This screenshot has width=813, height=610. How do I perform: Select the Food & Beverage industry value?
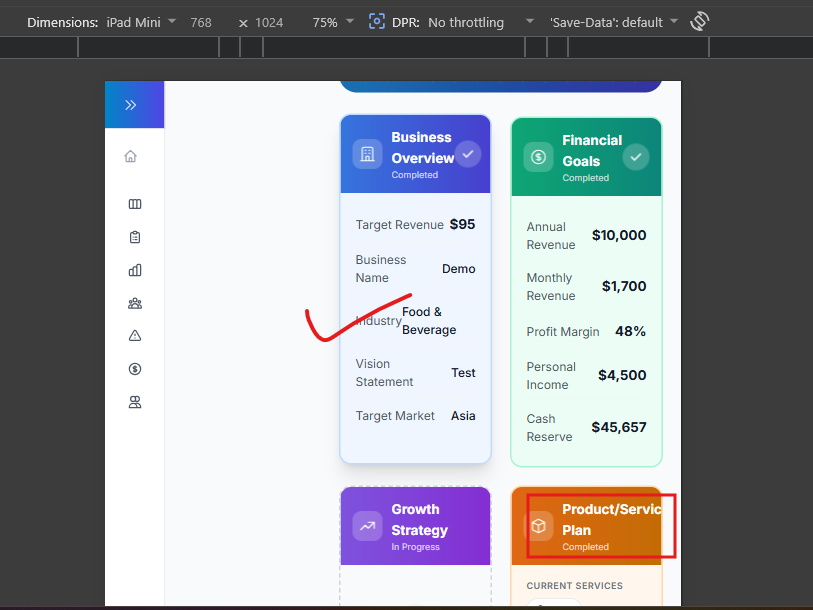click(x=429, y=321)
